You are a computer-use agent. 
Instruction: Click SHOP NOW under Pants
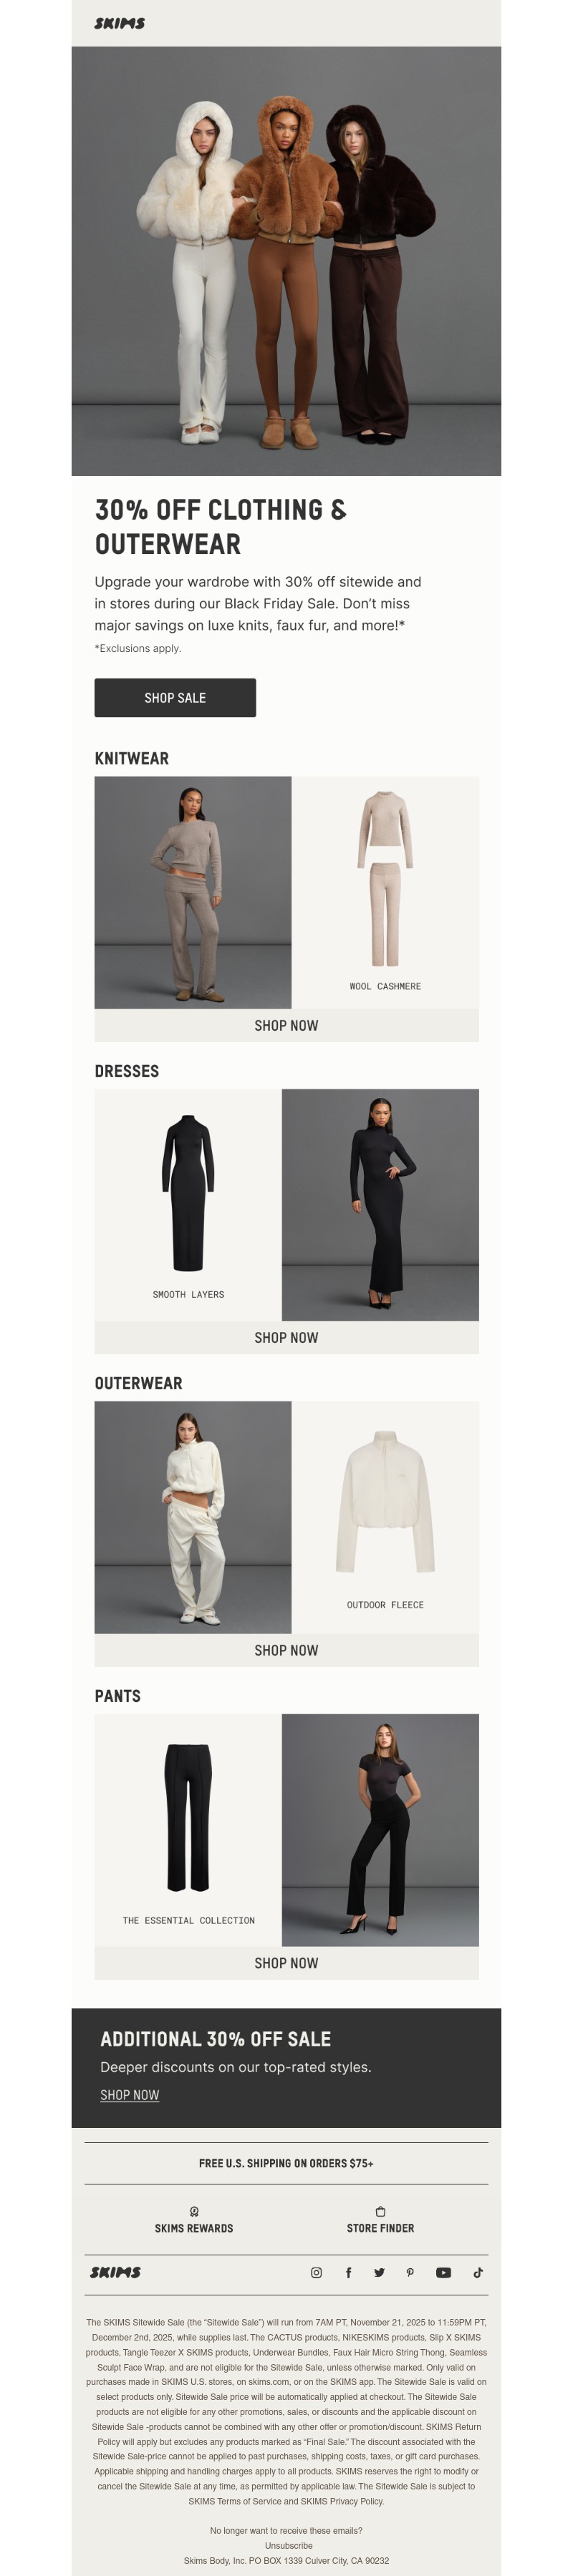click(286, 1962)
